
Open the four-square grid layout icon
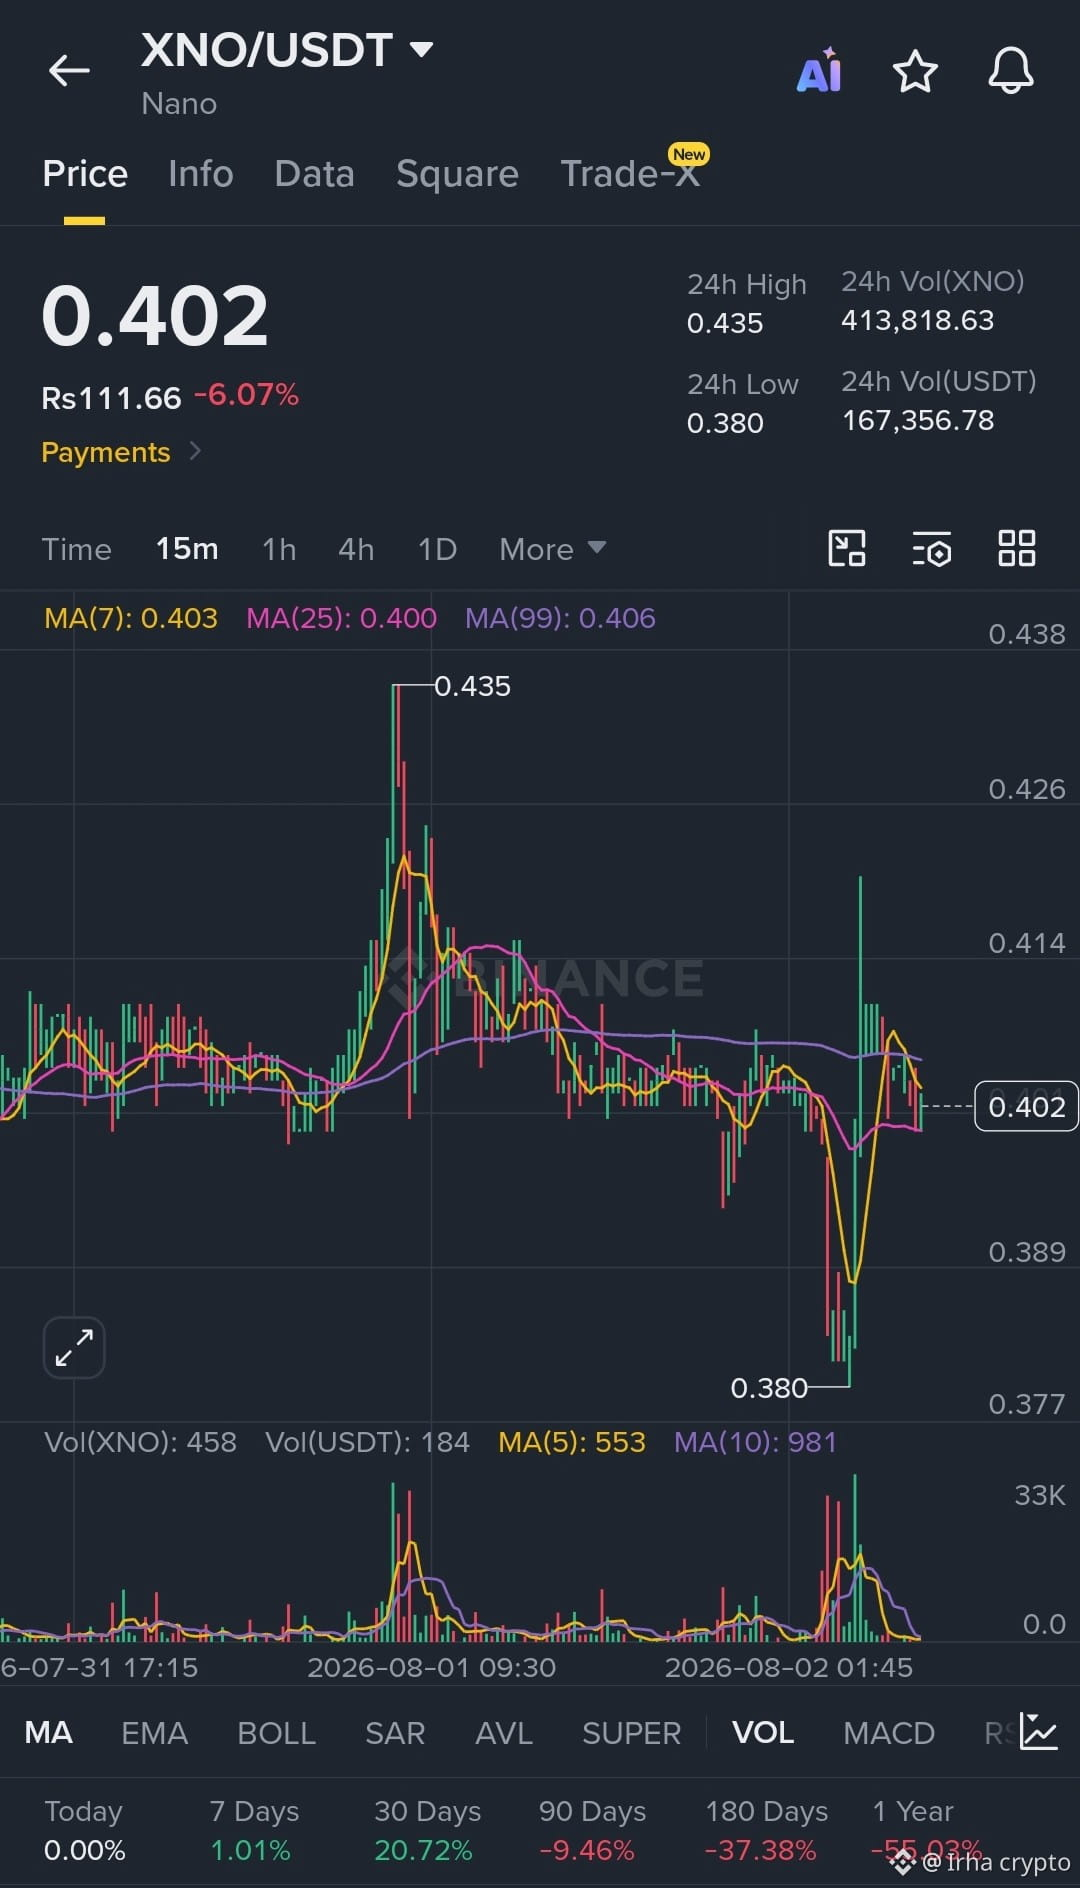[x=1016, y=548]
